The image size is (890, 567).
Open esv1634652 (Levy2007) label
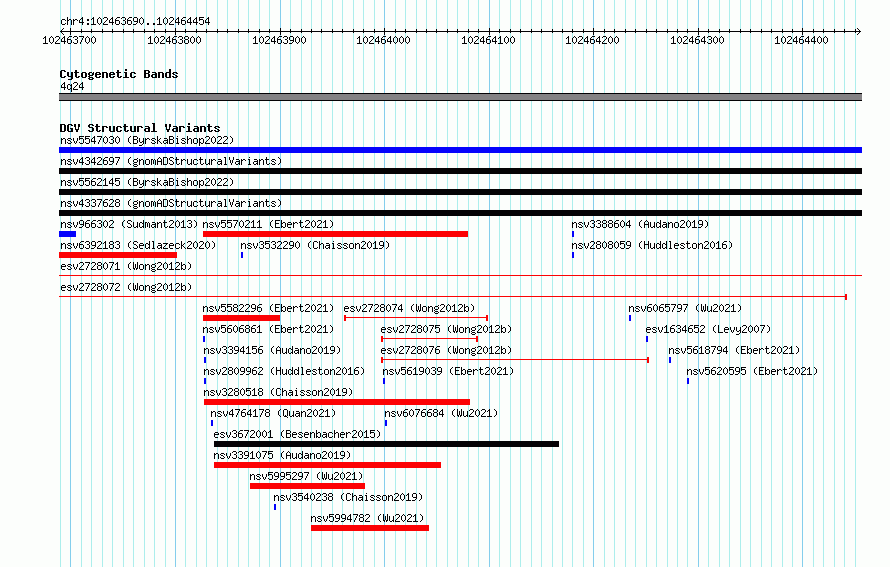point(708,329)
